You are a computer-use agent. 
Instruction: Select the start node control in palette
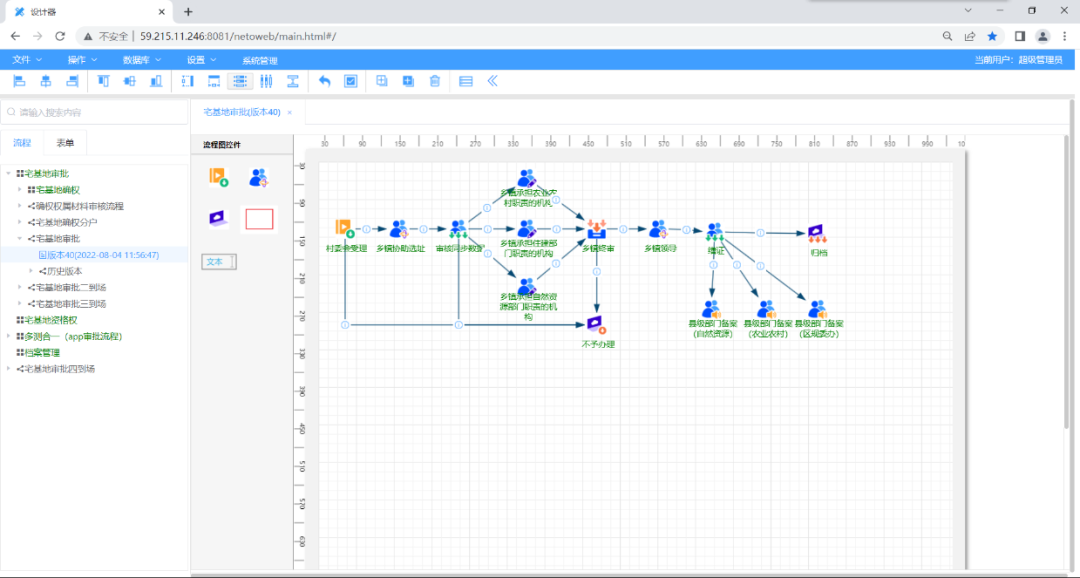coord(218,177)
